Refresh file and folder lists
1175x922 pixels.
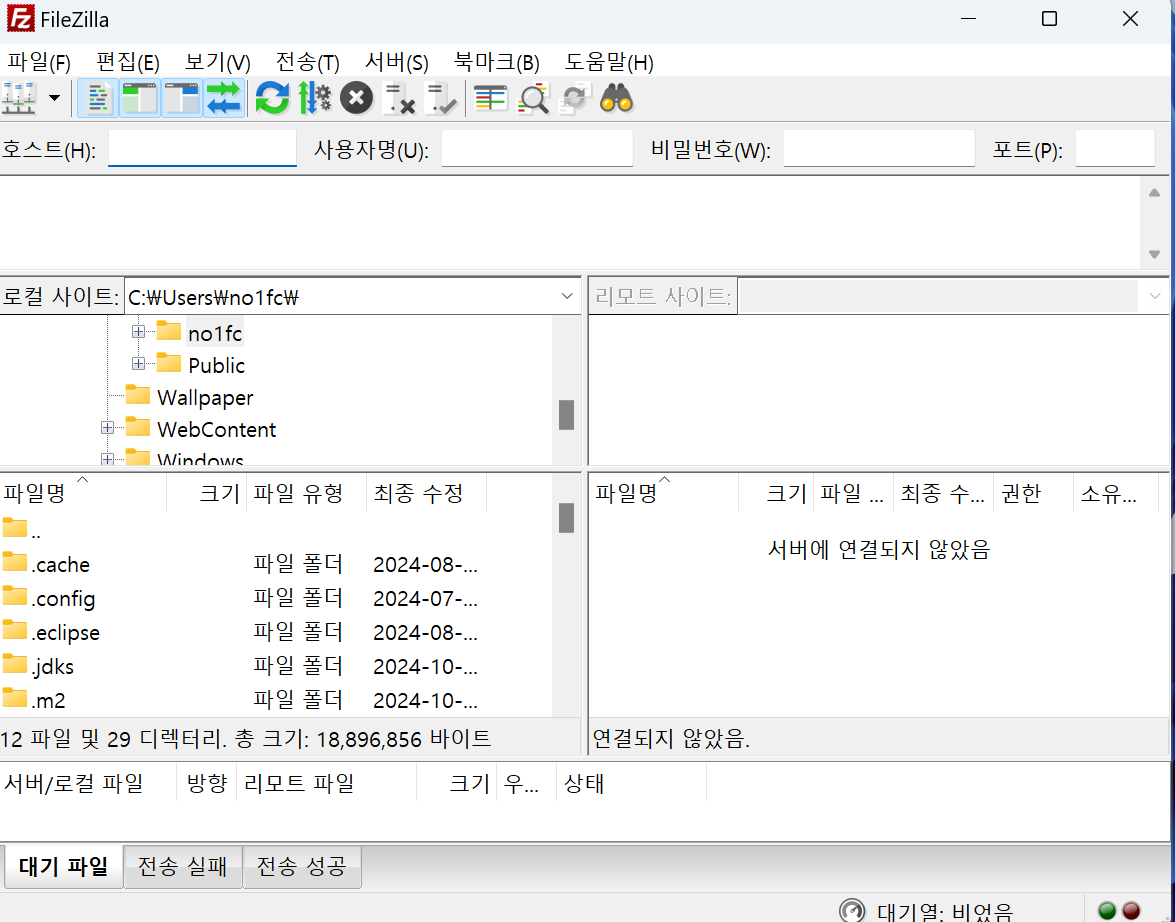coord(272,98)
